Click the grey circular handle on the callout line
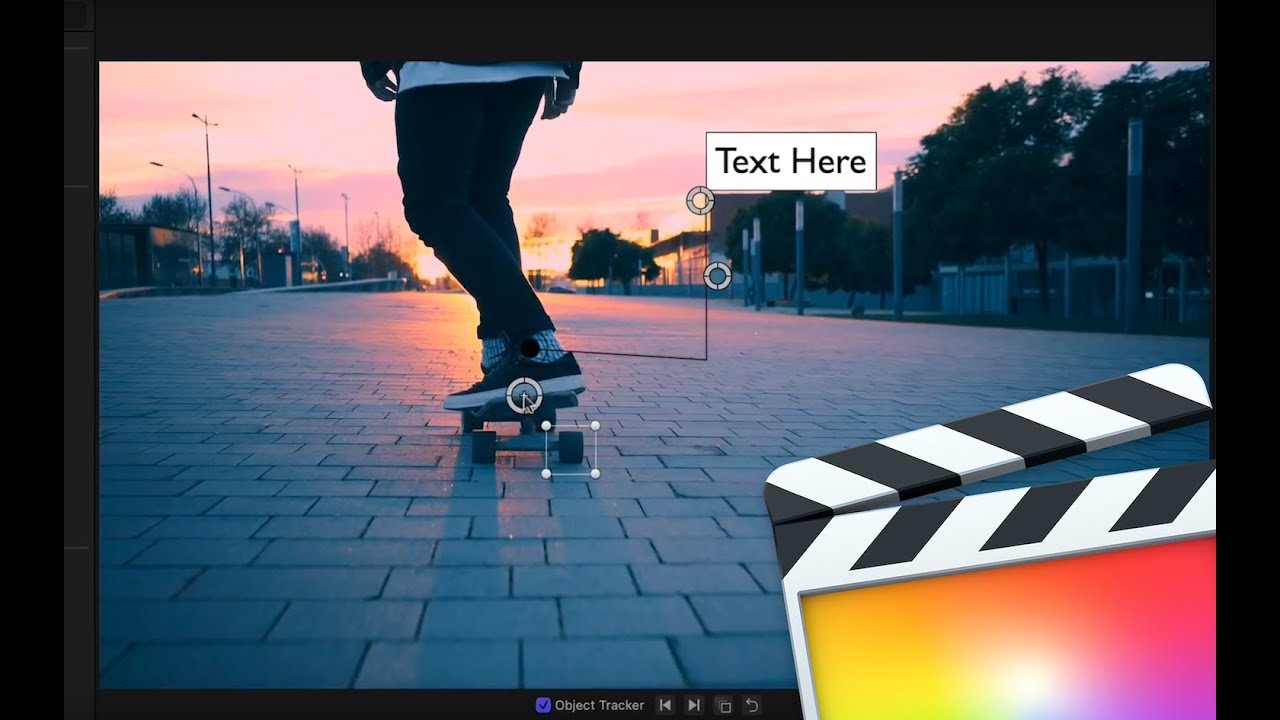Viewport: 1280px width, 720px height. (x=717, y=276)
